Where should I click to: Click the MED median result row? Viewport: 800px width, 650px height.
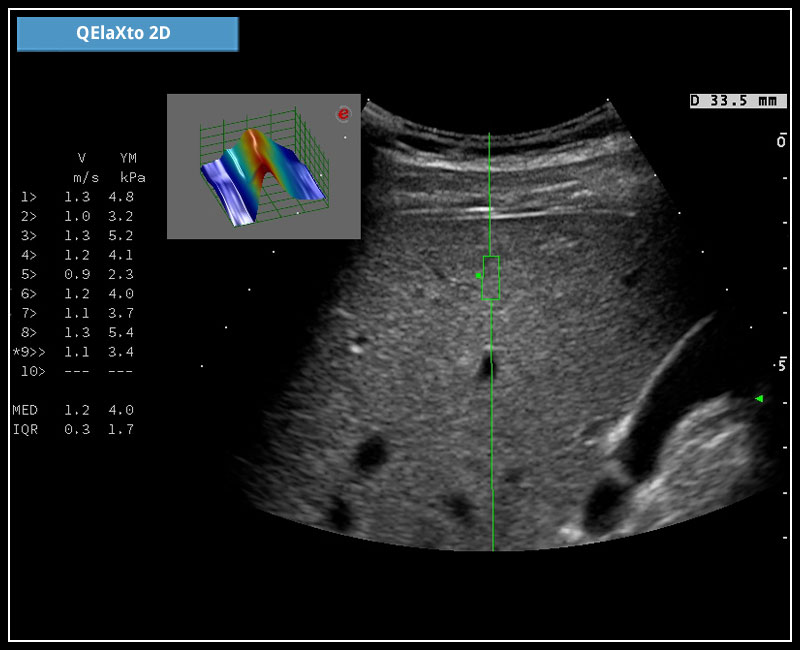73,410
